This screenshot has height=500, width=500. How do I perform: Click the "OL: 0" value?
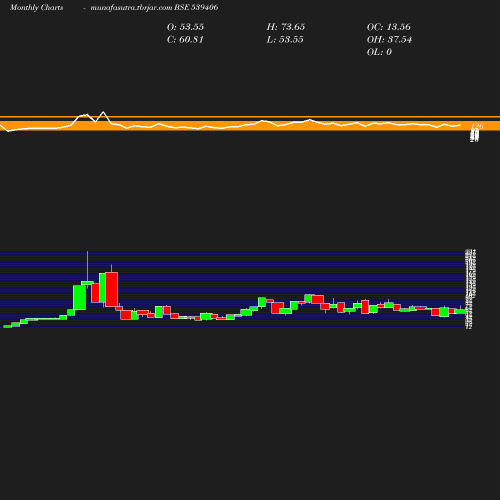[379, 52]
